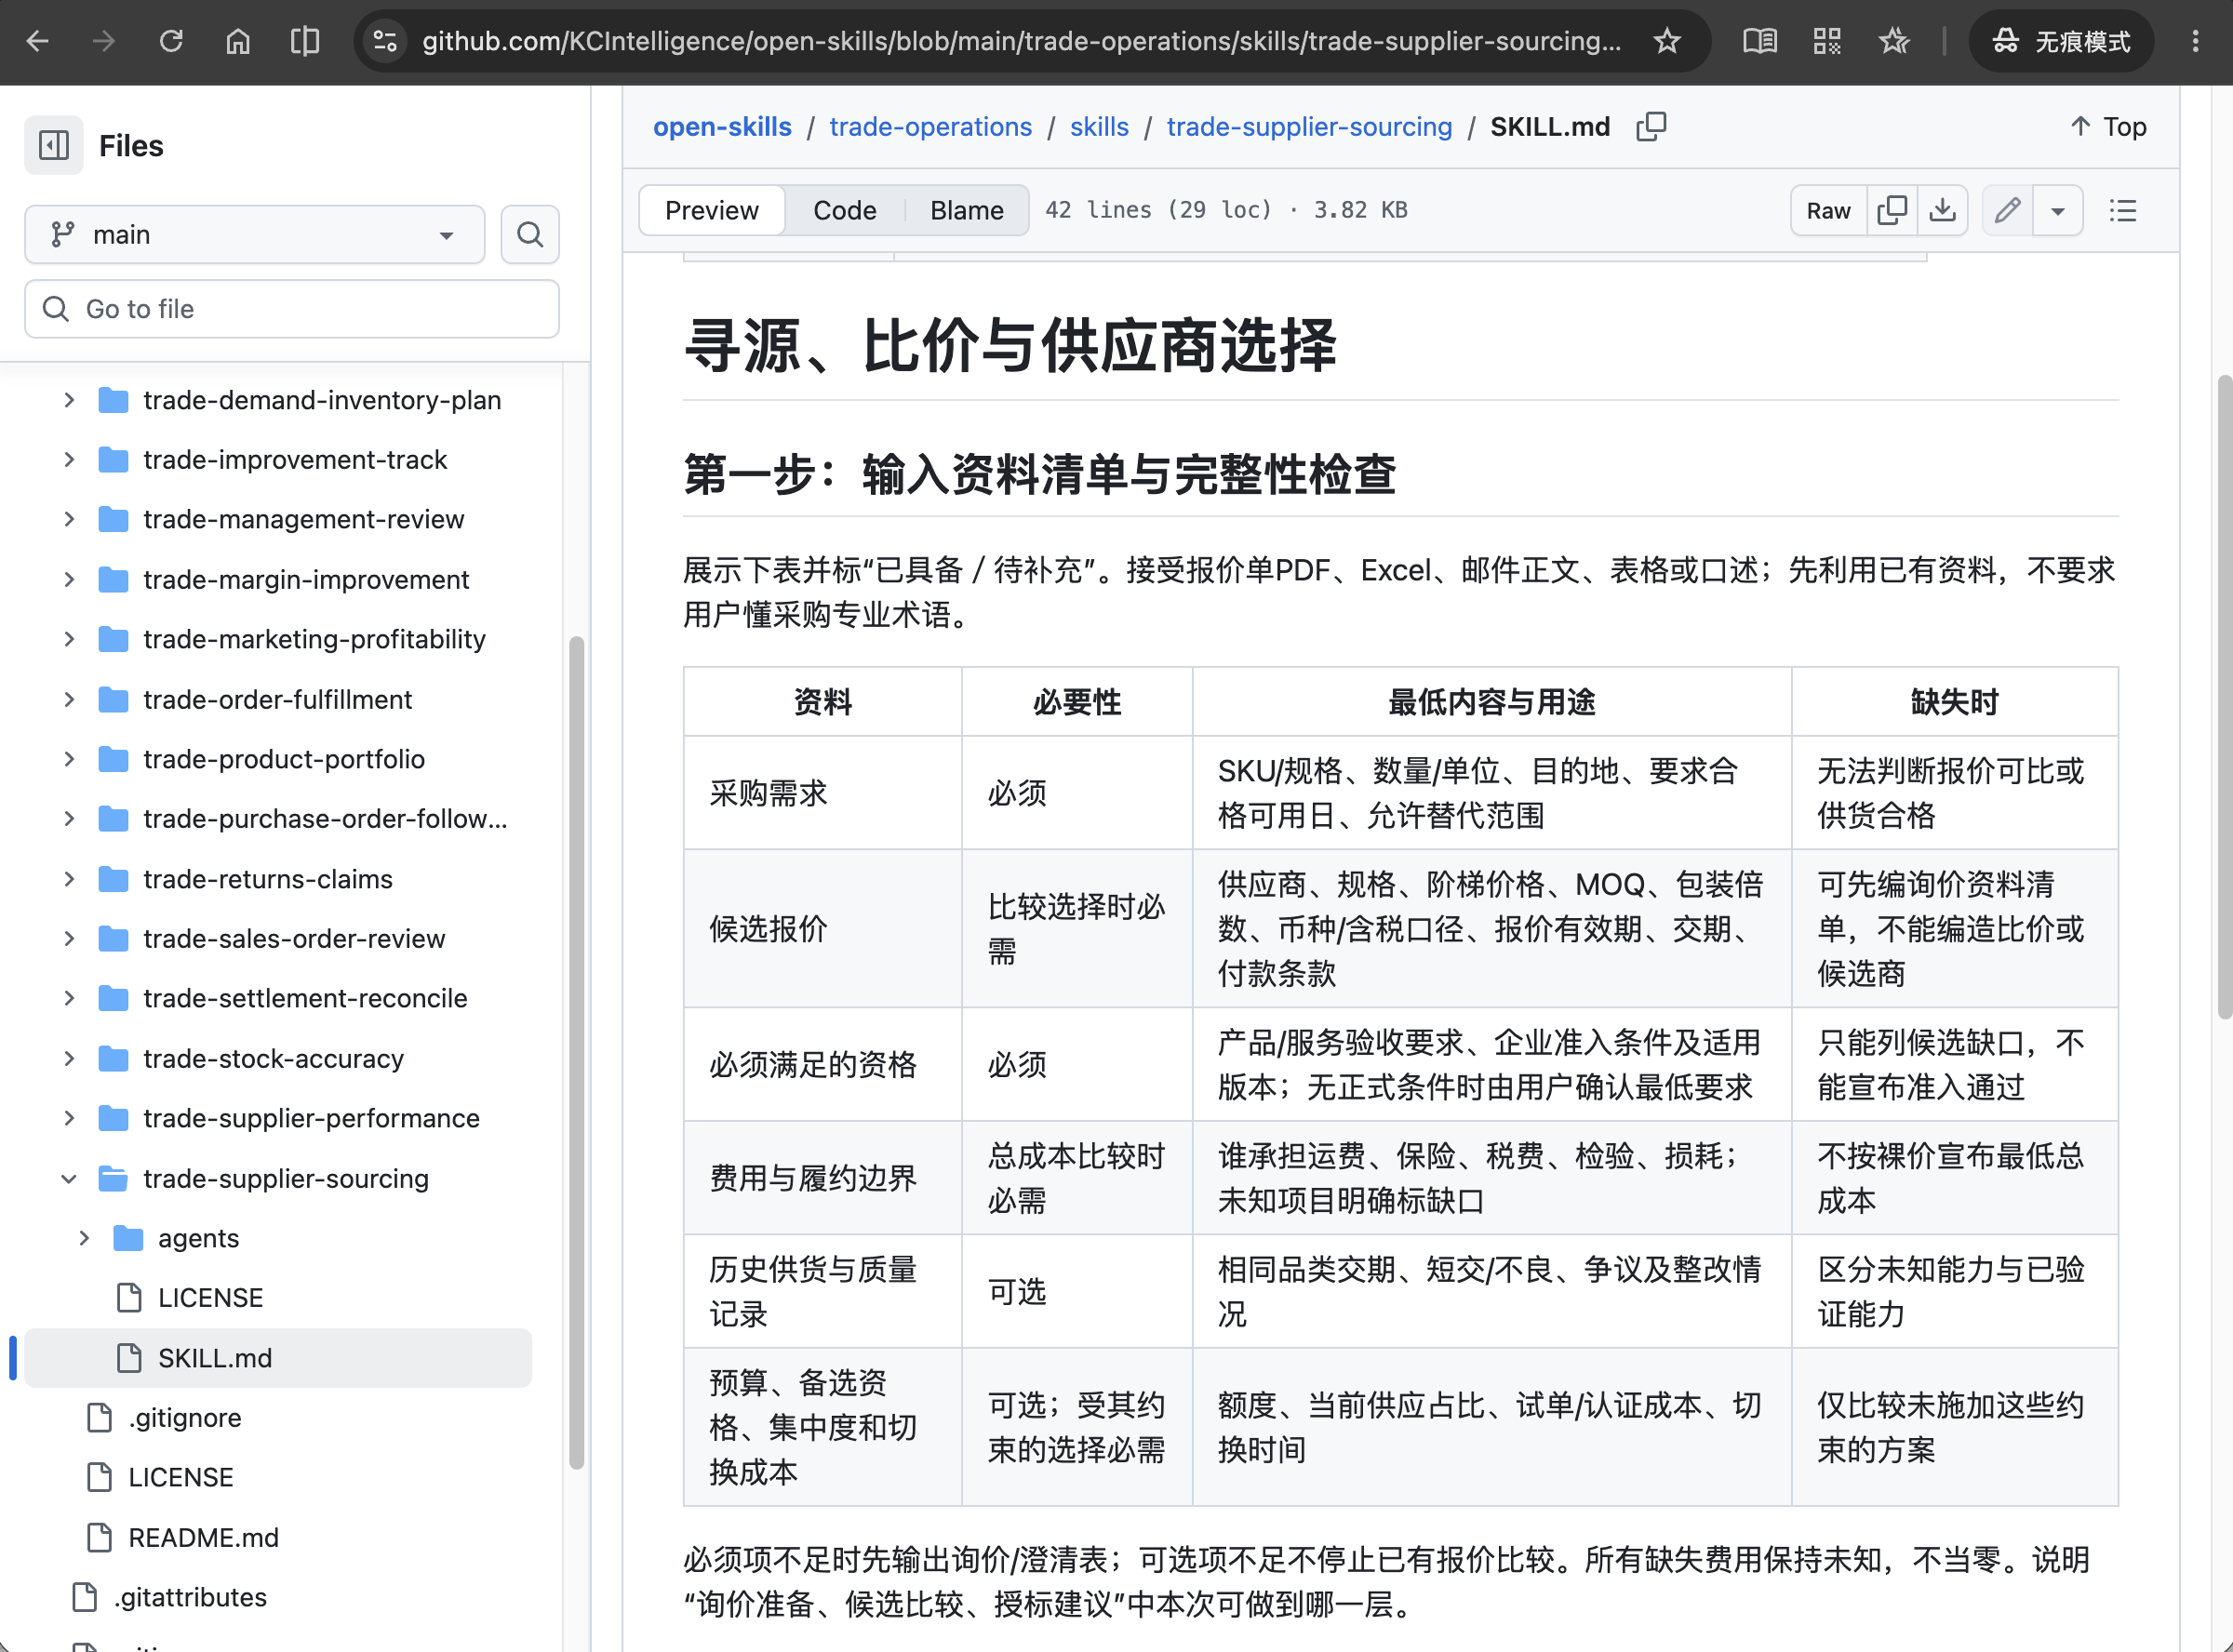Click the browser address bar URL
The image size is (2233, 1652).
1022,41
